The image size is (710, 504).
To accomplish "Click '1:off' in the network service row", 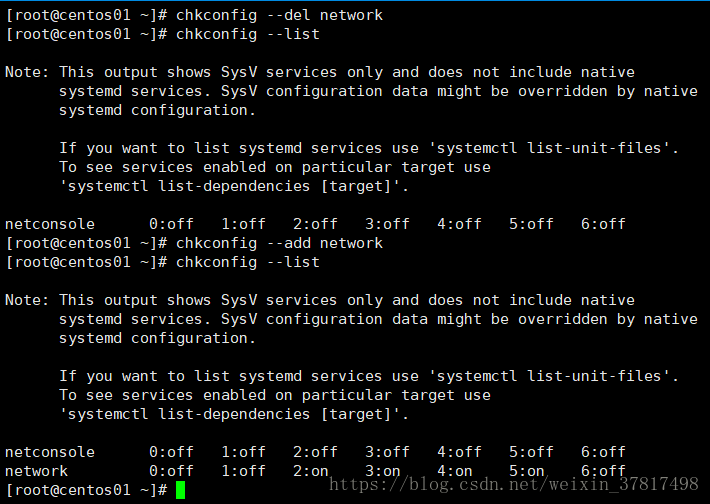I will tap(243, 471).
